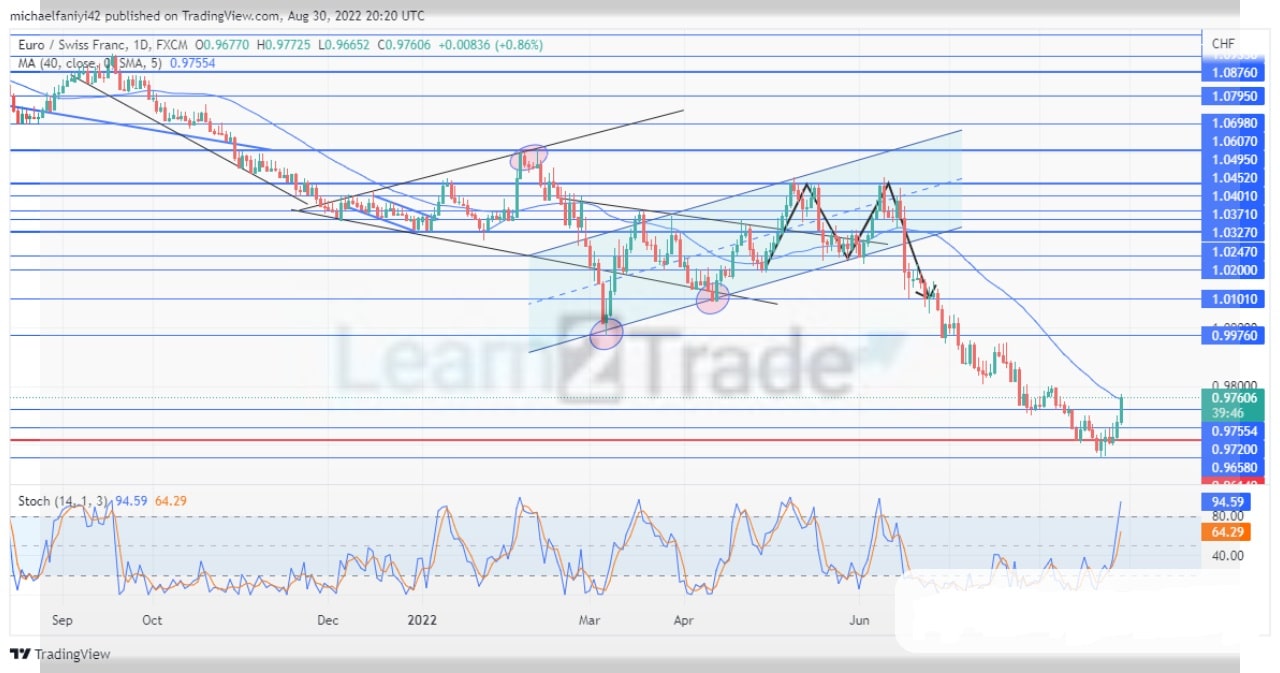
Task: Click the open value O0.96770
Action: pos(224,45)
